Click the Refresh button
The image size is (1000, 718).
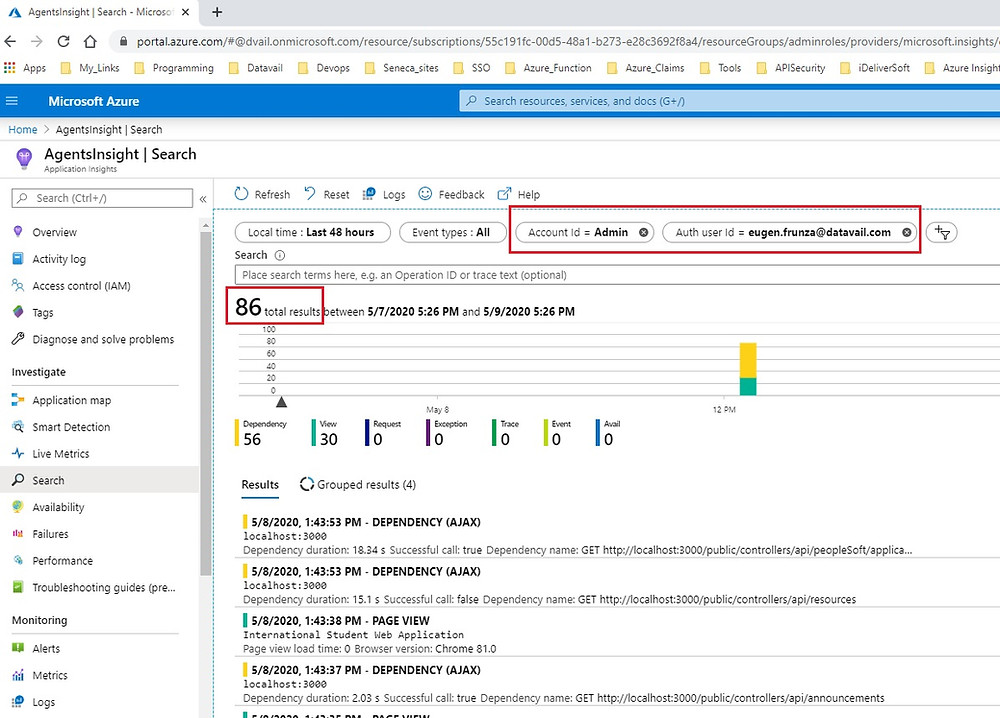tap(261, 194)
